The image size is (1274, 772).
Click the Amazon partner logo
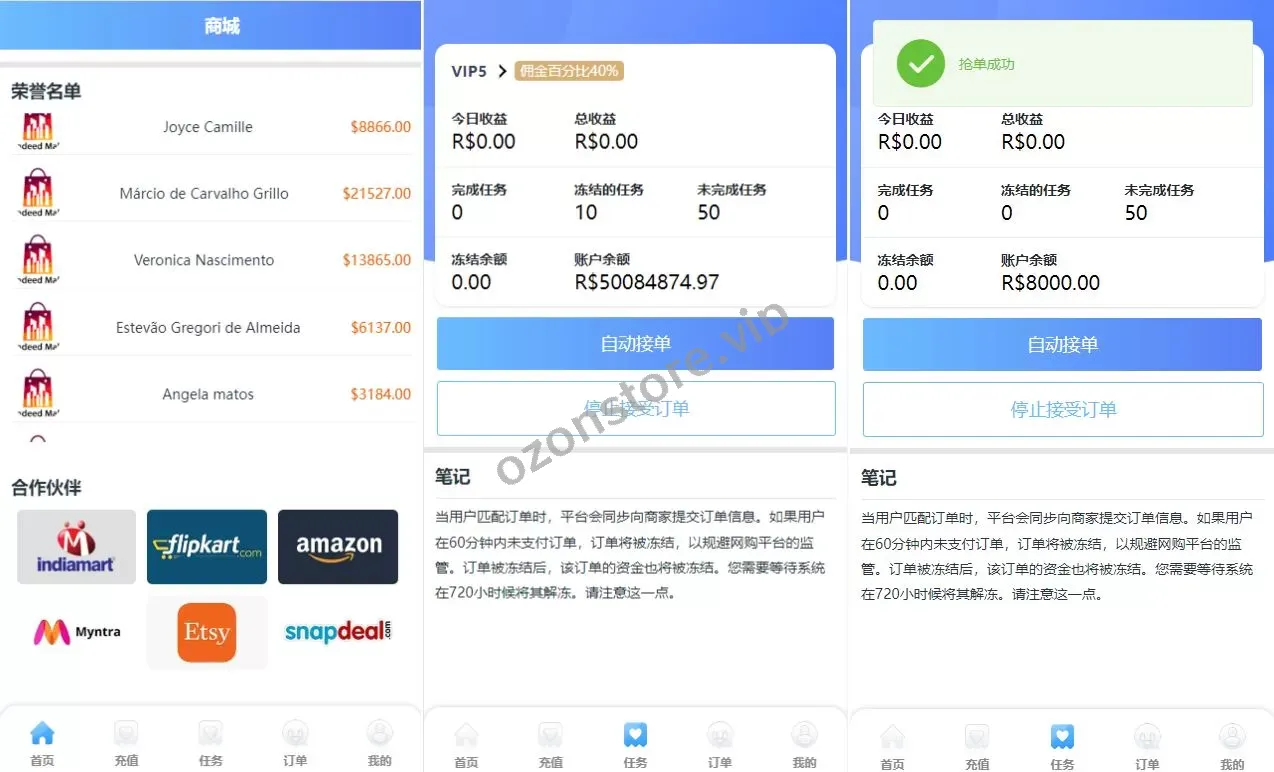click(x=338, y=546)
